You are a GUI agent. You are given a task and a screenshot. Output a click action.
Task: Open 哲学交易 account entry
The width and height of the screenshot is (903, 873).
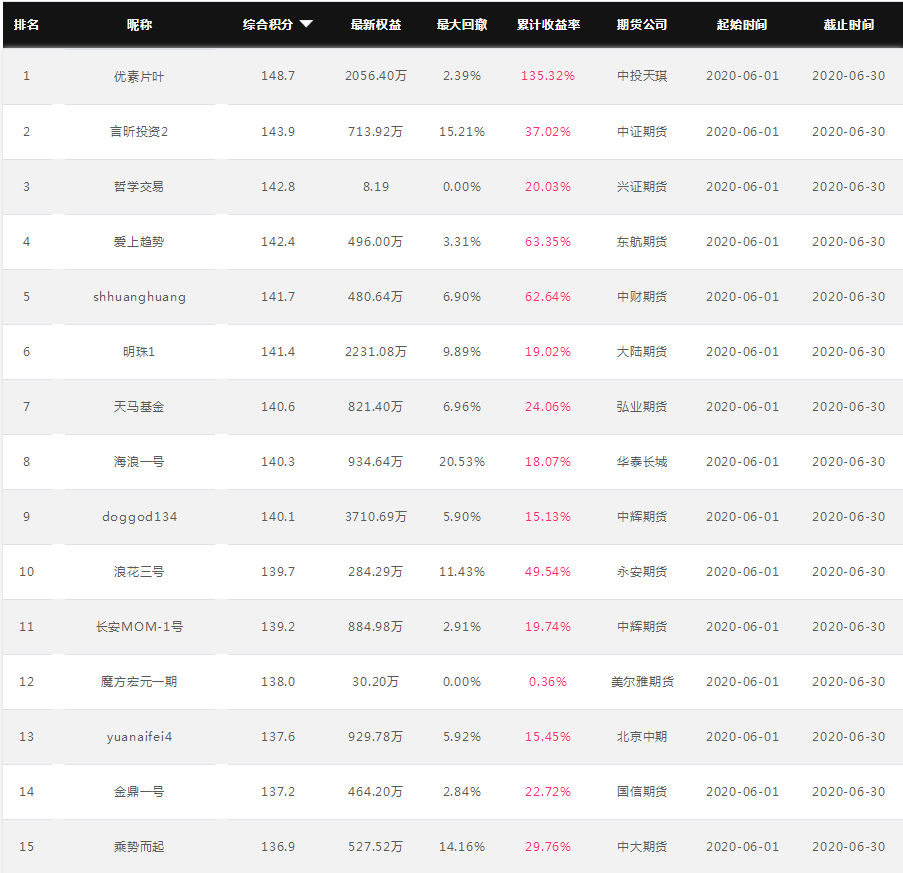tap(139, 187)
